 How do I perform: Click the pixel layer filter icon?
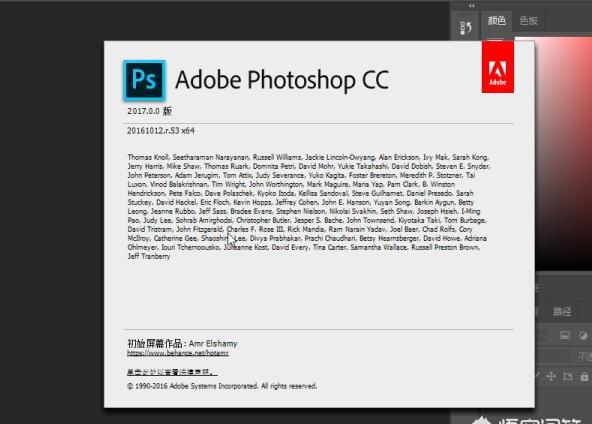point(565,335)
